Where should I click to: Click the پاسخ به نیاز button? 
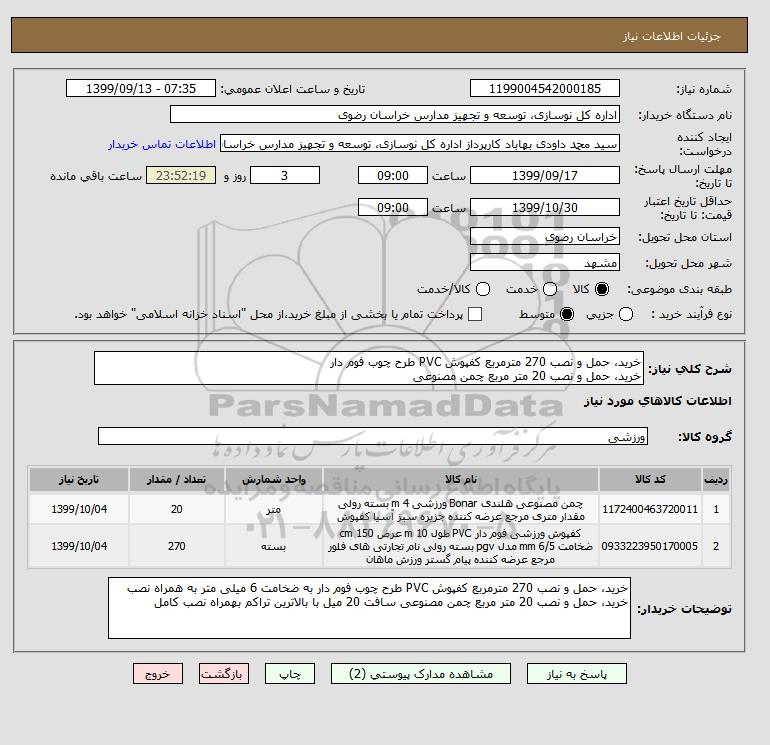pos(577,674)
